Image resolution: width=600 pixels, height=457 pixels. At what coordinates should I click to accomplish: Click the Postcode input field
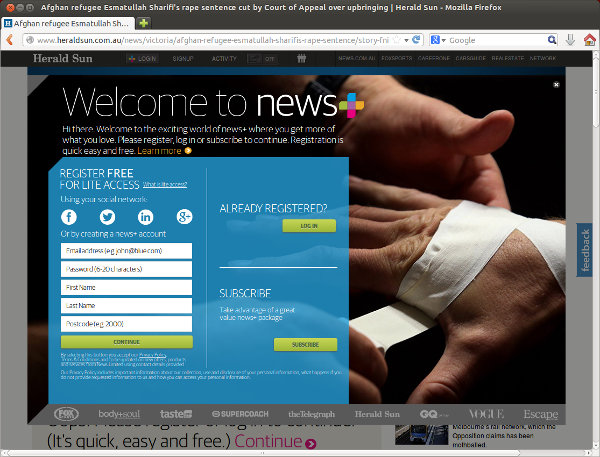[x=126, y=324]
